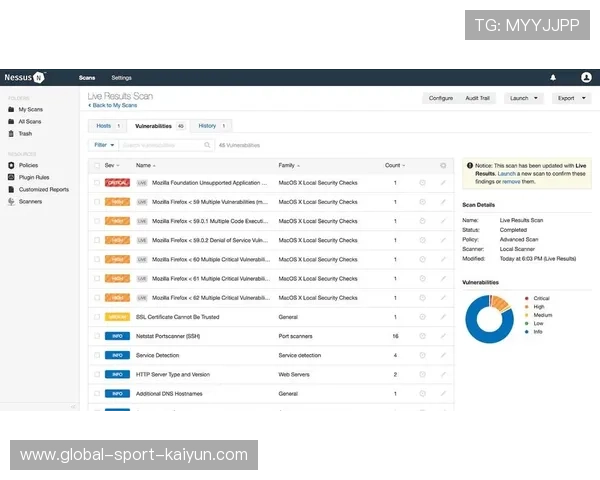Click the Audit Trail button

click(x=478, y=98)
